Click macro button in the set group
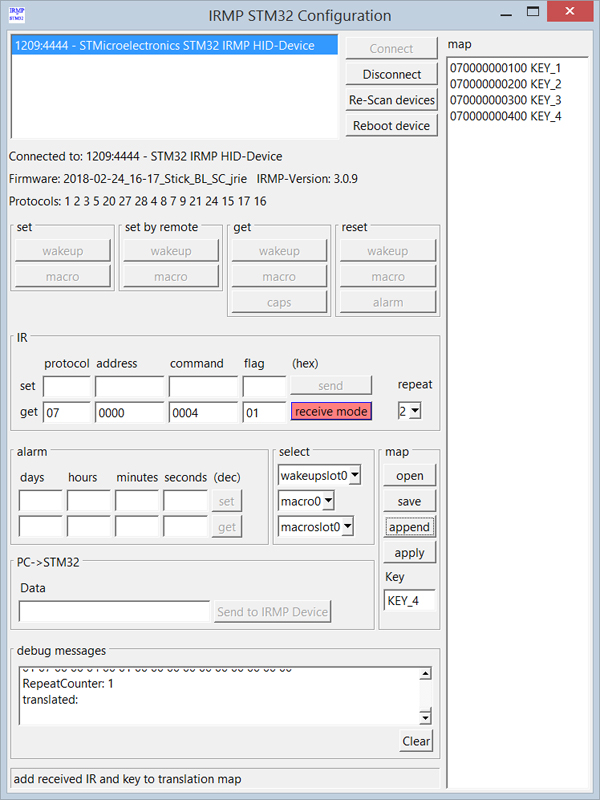 [63, 277]
